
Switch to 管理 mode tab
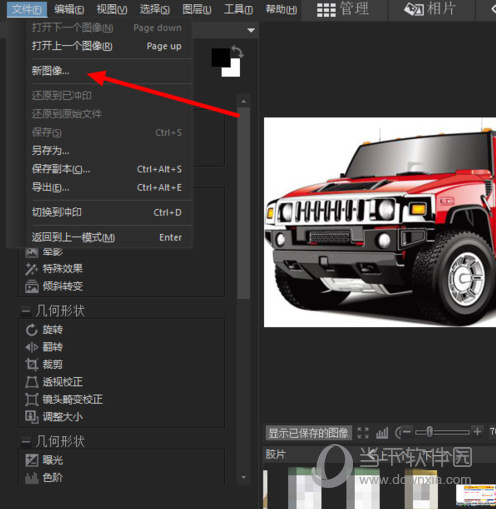(343, 9)
